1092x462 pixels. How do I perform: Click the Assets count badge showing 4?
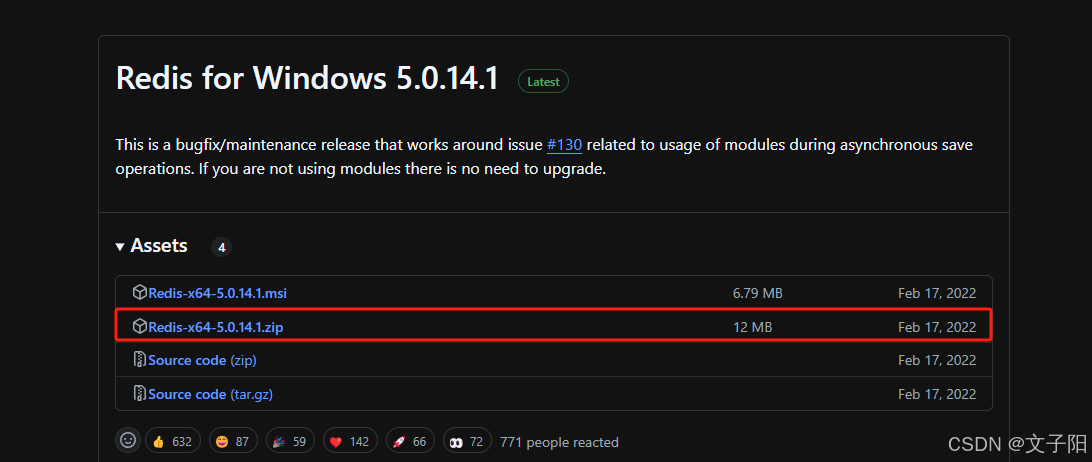pyautogui.click(x=221, y=247)
